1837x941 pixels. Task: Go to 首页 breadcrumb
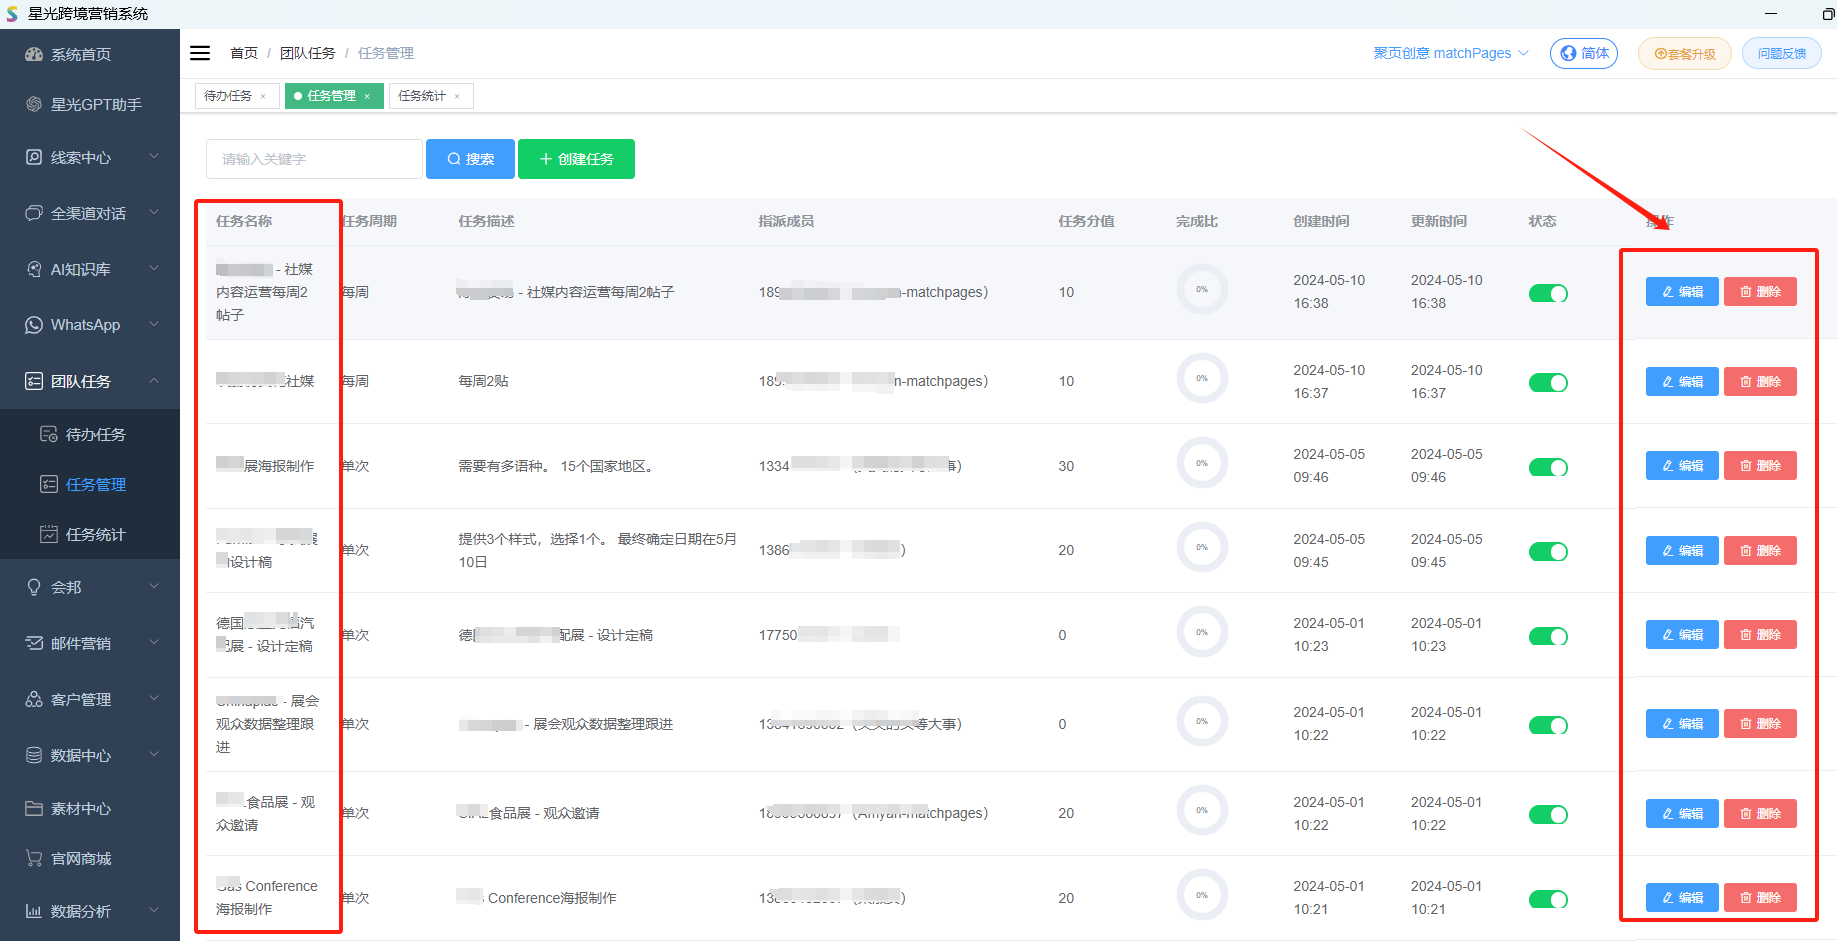[x=244, y=53]
